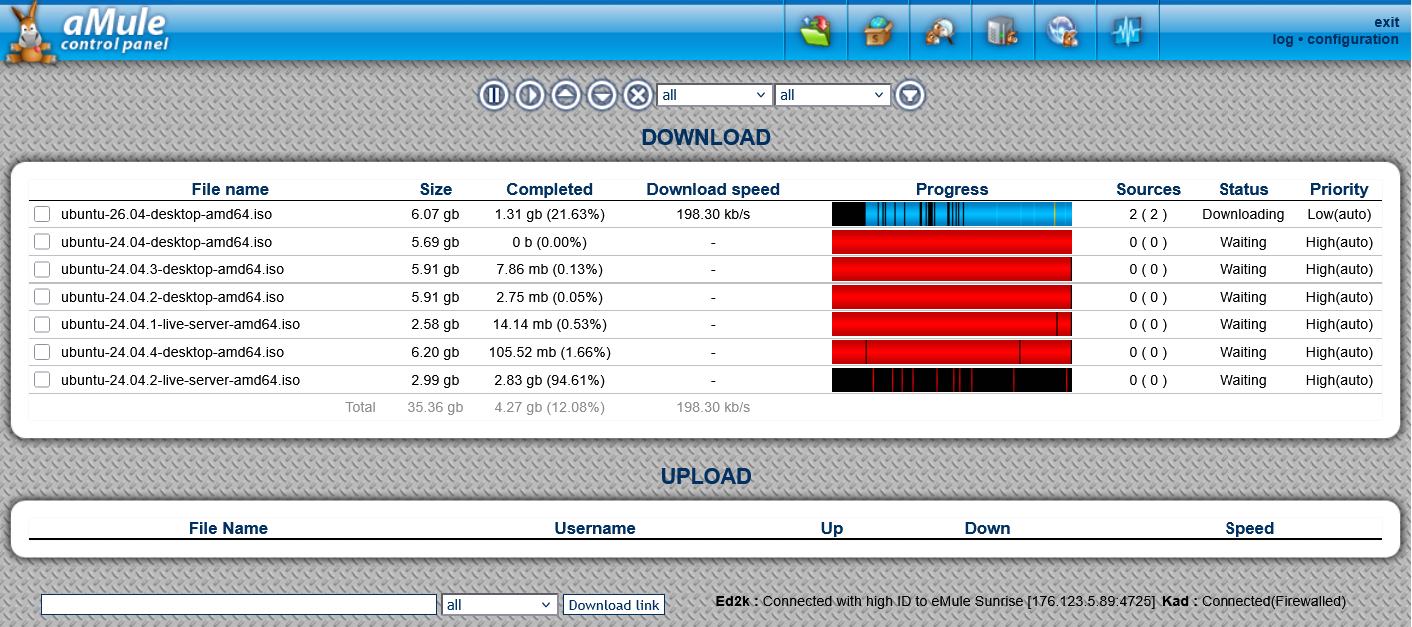Open the first 'all' filter dropdown beside the X button
The height and width of the screenshot is (627, 1412).
tap(714, 95)
